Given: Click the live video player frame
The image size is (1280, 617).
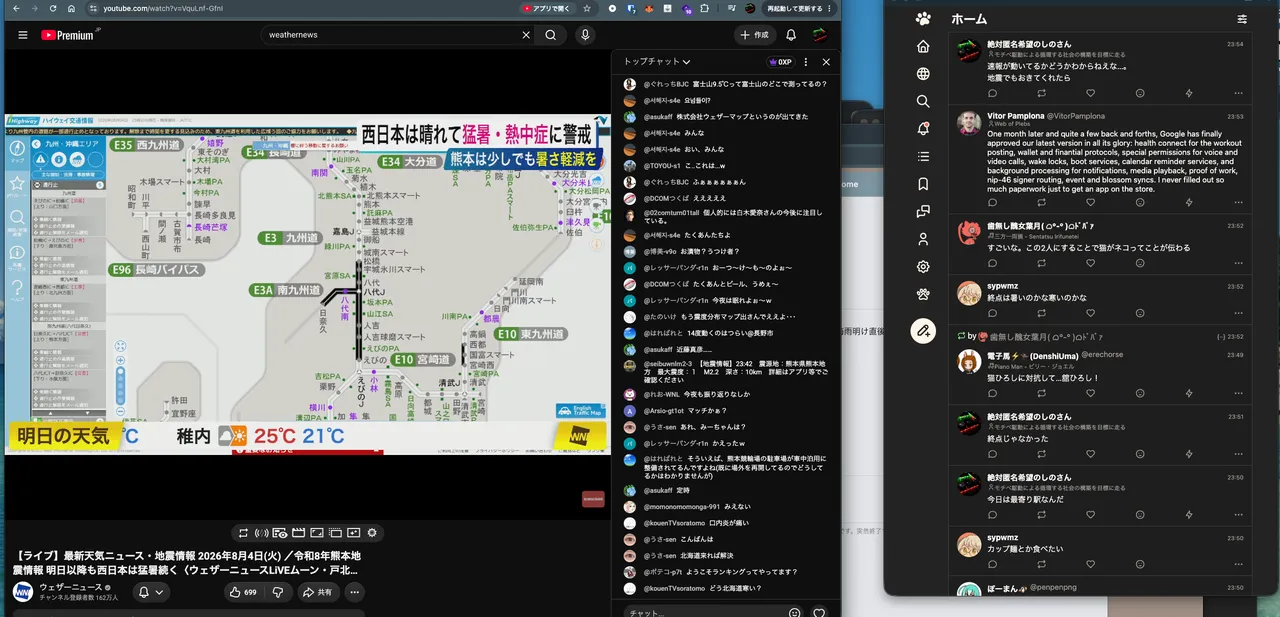Looking at the screenshot, I should click(307, 284).
